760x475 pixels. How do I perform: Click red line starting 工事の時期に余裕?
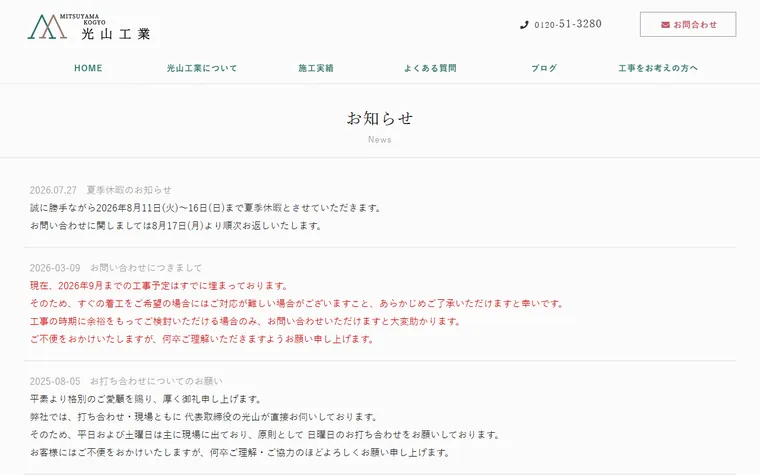click(245, 321)
